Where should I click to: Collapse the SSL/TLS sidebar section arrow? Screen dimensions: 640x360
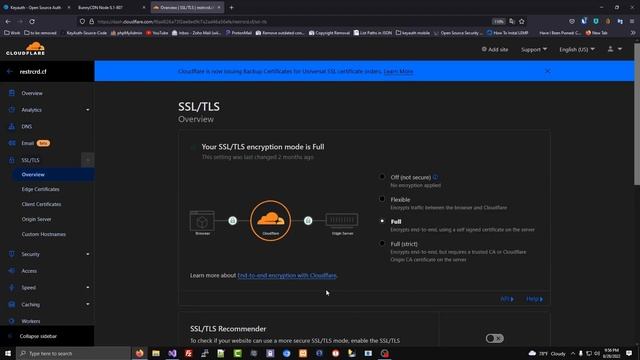(88, 160)
